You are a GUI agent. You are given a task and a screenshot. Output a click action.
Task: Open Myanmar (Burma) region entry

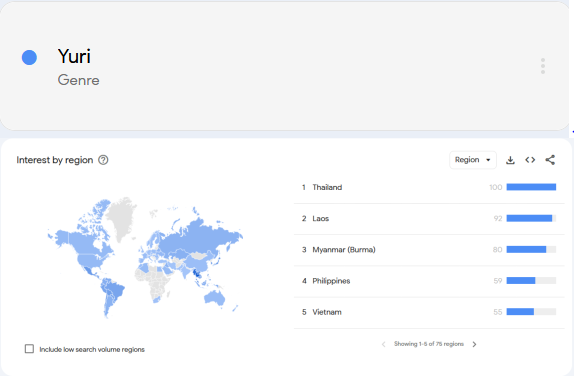pyautogui.click(x=429, y=250)
